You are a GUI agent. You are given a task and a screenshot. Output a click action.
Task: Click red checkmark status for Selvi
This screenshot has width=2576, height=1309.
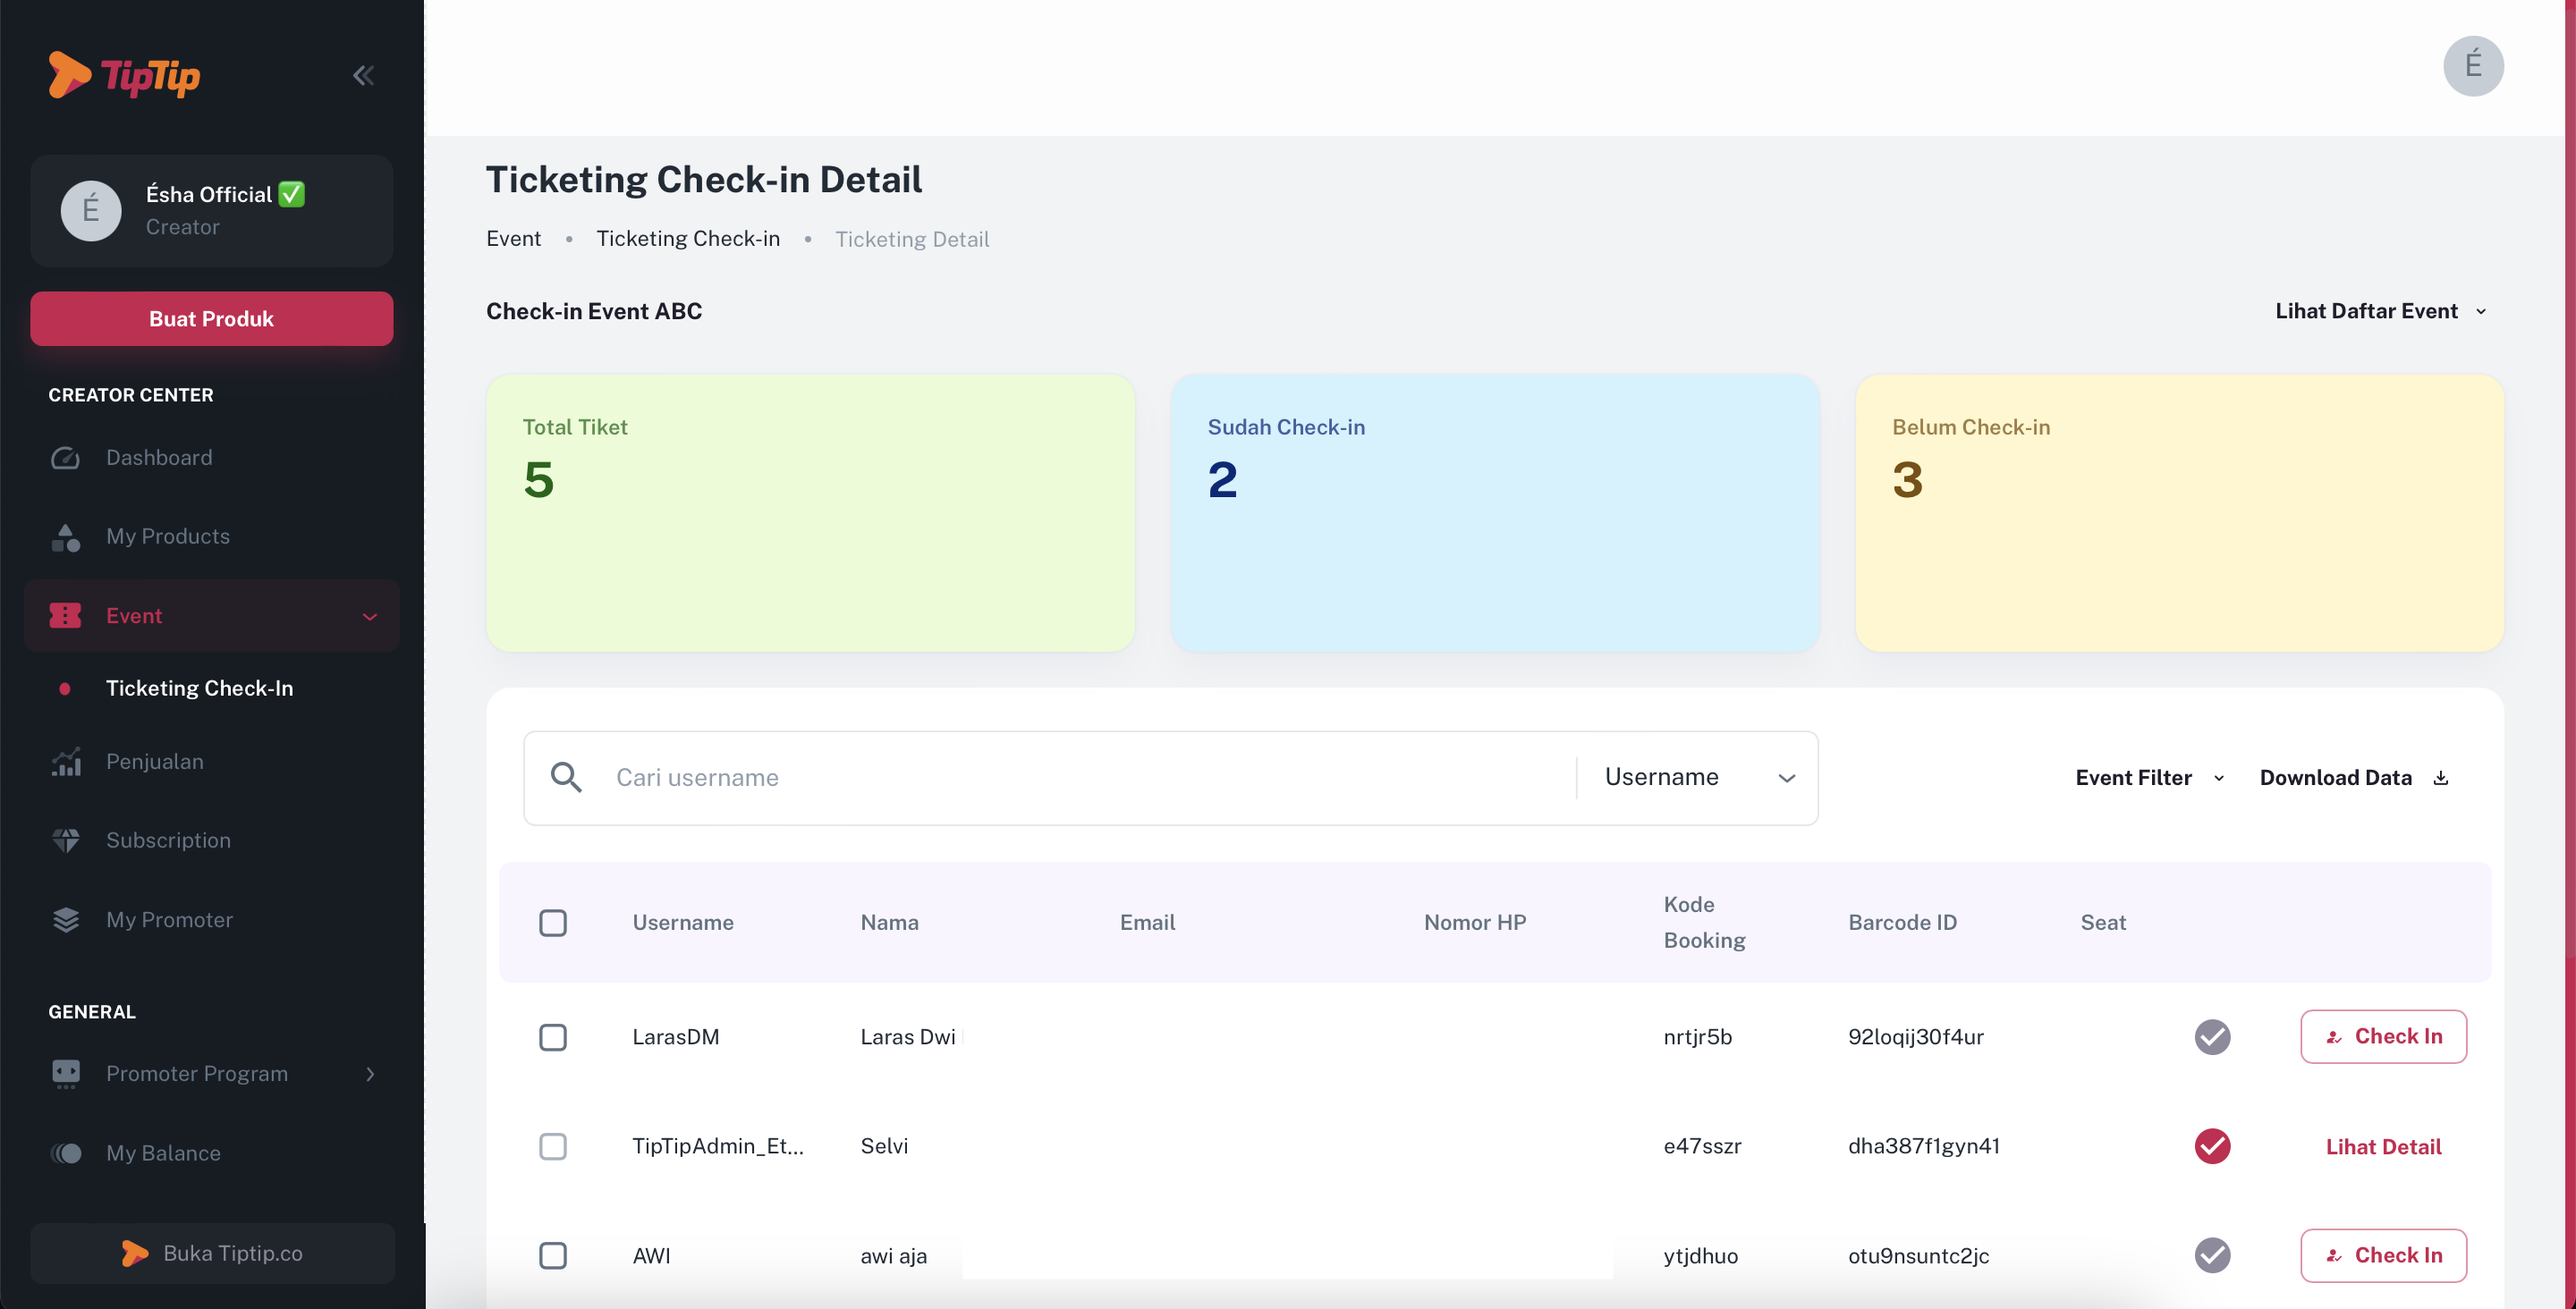point(2212,1146)
